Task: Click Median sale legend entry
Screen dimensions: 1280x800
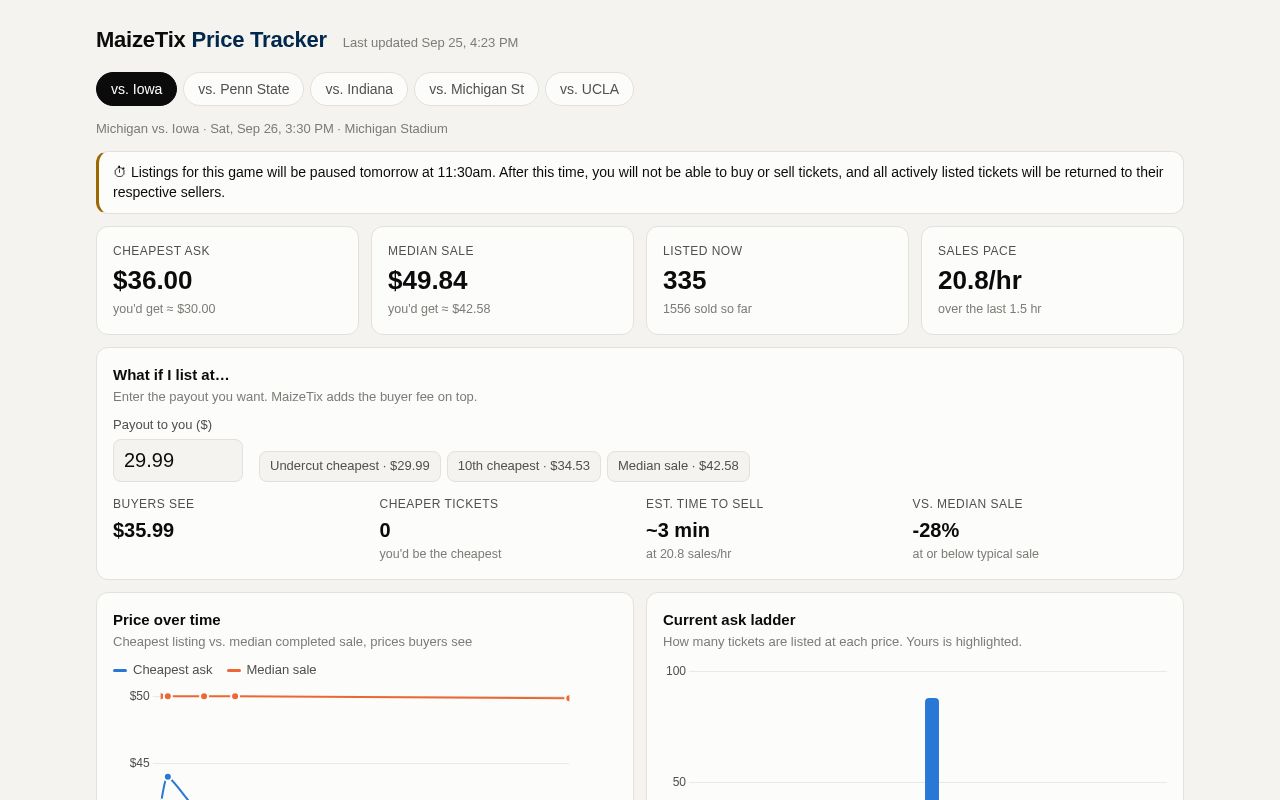Action: click(272, 670)
